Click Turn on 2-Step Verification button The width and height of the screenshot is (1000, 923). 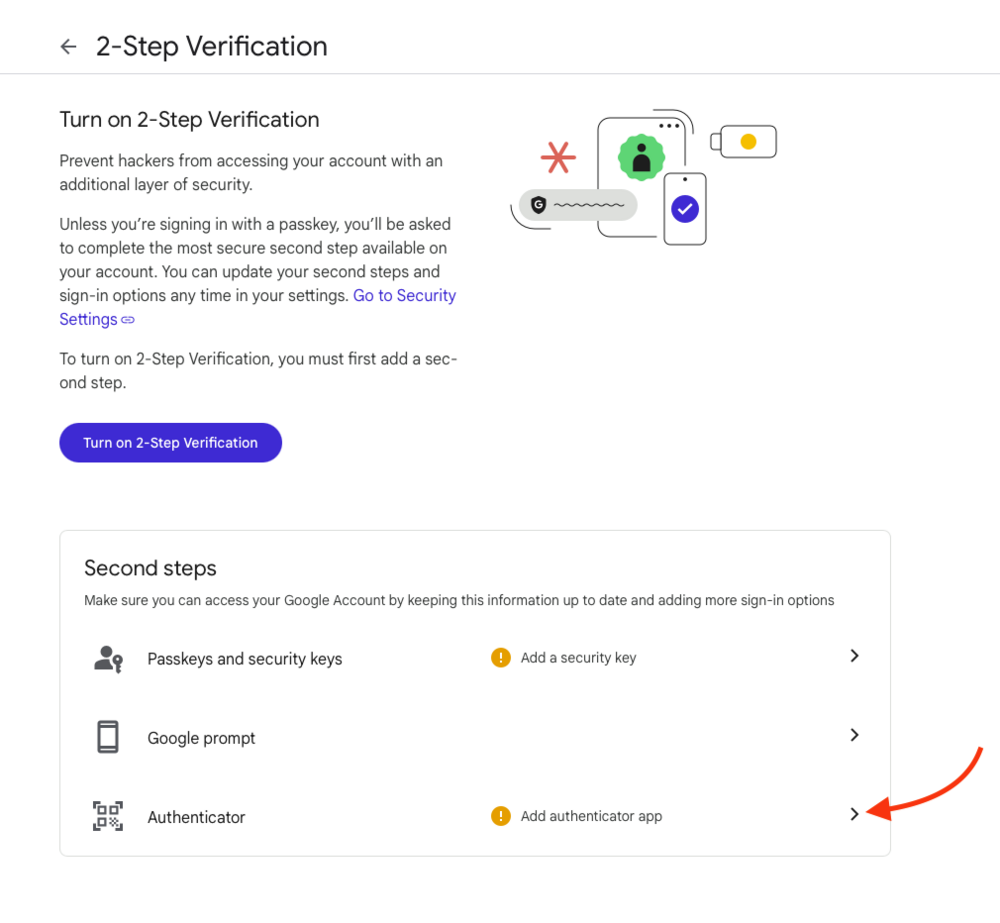[170, 443]
